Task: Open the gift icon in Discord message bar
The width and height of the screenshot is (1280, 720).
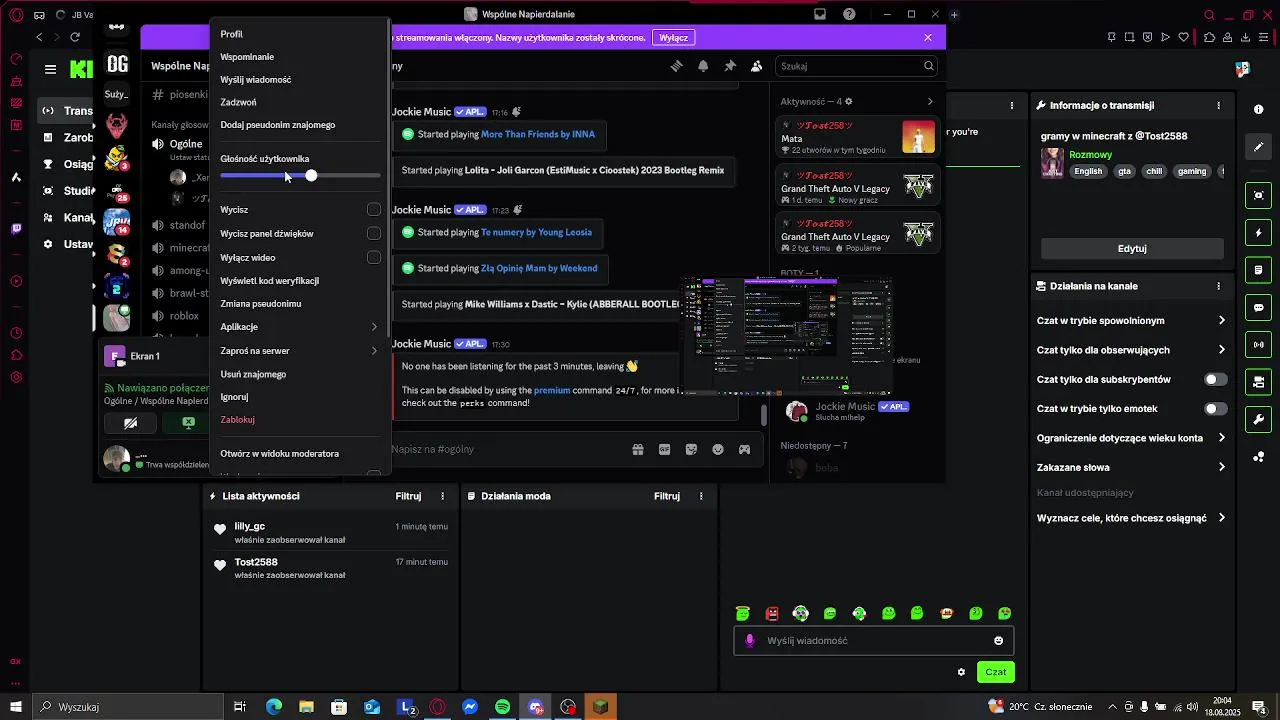Action: click(638, 450)
